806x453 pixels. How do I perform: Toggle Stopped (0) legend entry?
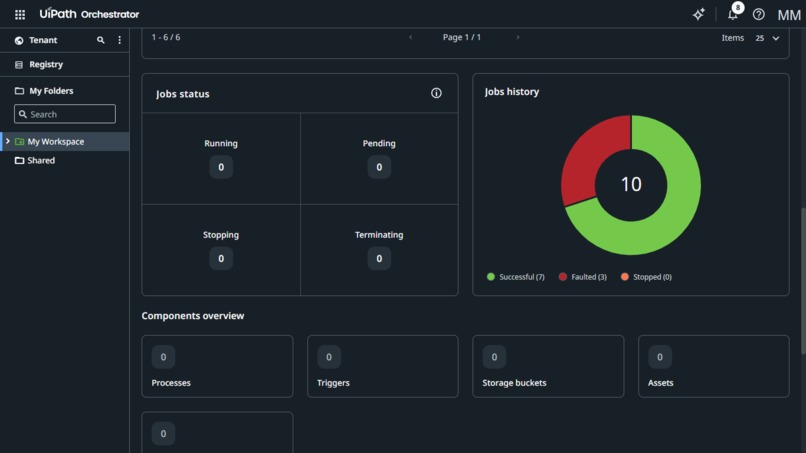click(646, 277)
